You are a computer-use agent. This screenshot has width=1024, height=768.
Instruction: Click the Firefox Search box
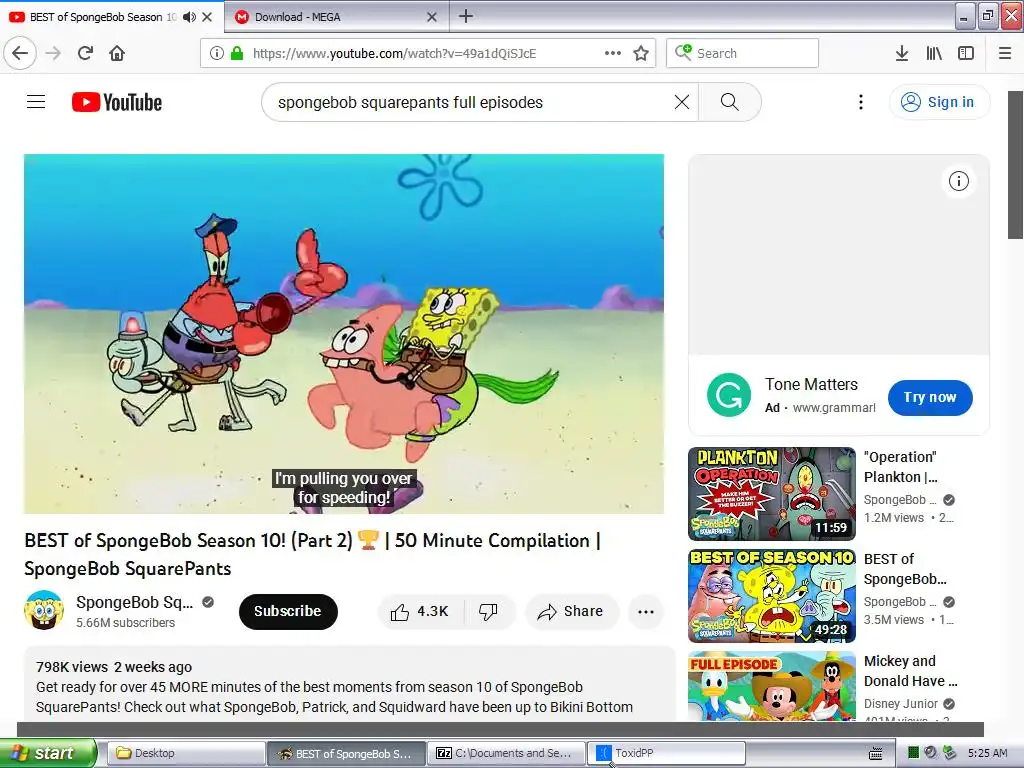point(743,53)
